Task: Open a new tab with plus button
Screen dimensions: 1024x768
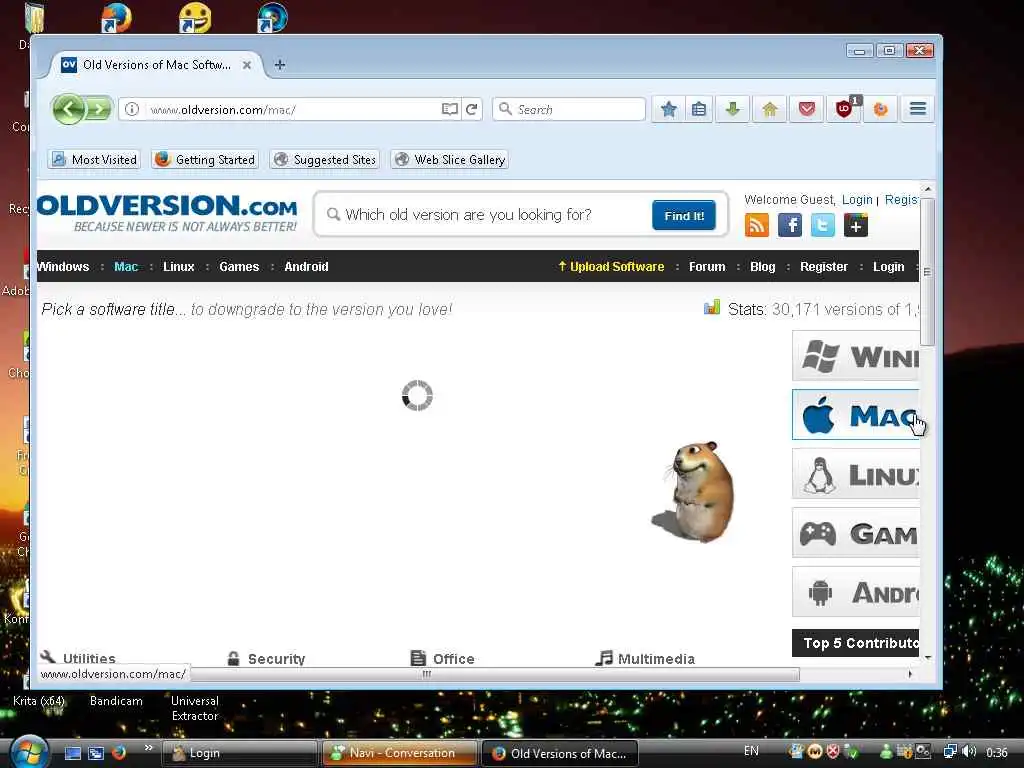Action: [x=280, y=65]
